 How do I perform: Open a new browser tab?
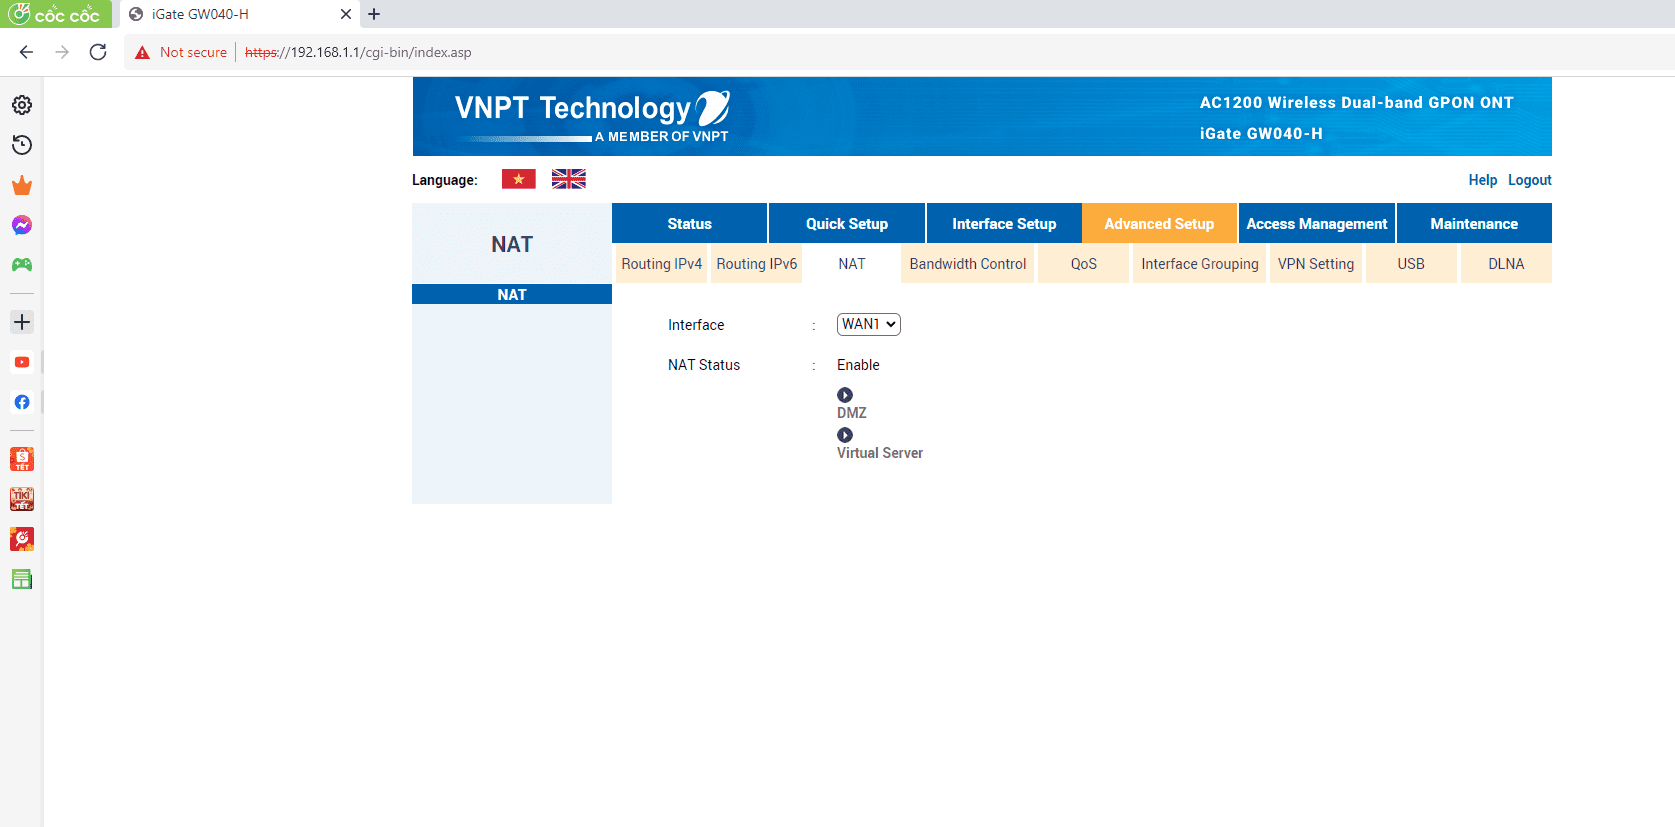pos(374,14)
